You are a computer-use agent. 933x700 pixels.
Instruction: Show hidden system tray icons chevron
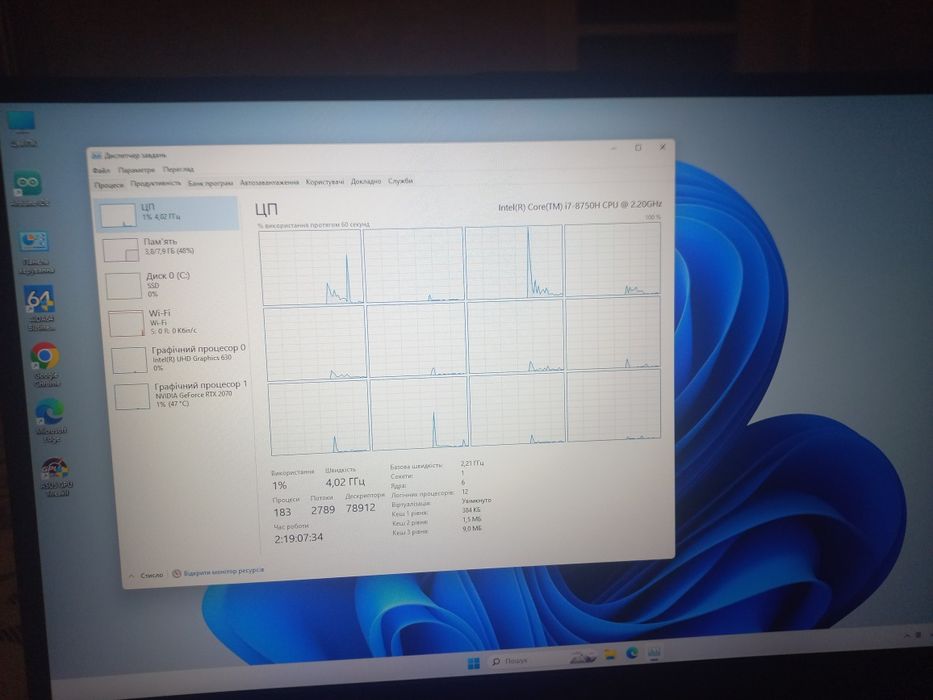908,636
